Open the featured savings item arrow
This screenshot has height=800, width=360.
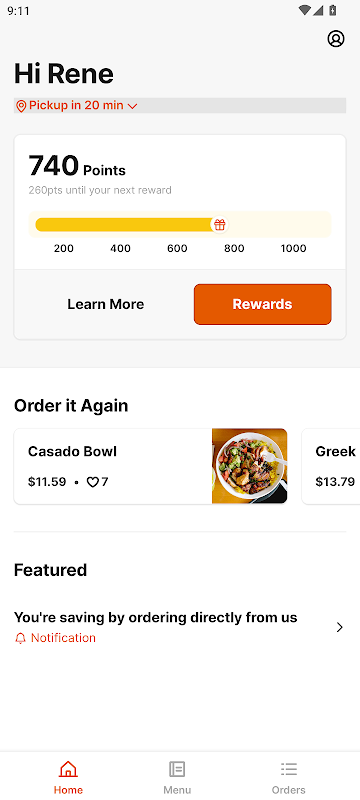[340, 628]
